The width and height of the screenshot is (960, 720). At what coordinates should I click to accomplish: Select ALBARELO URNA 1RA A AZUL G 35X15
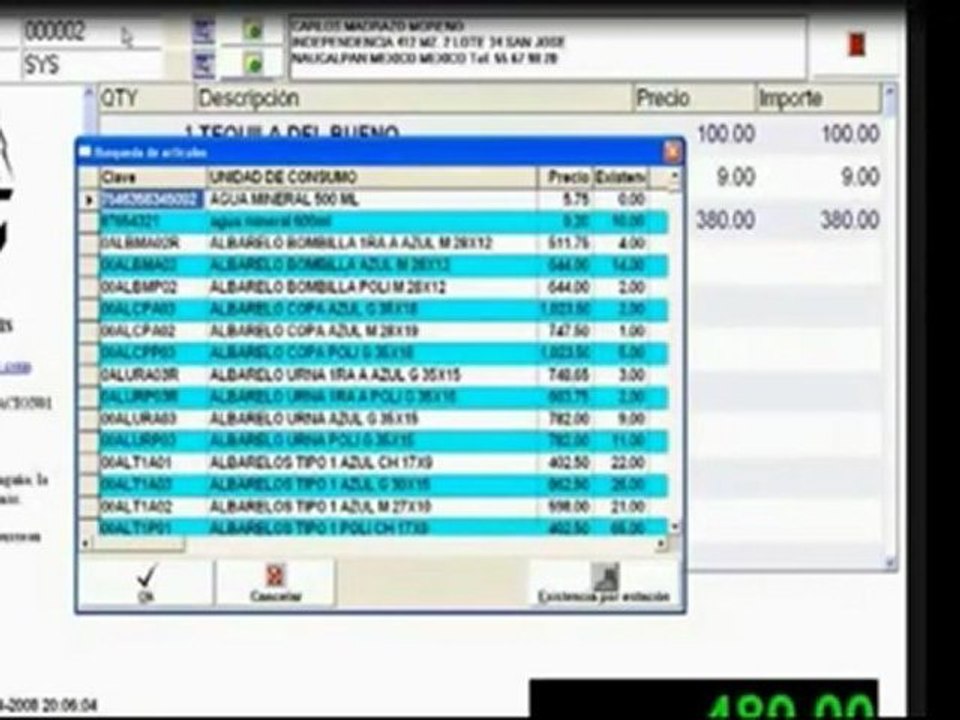tap(383, 375)
